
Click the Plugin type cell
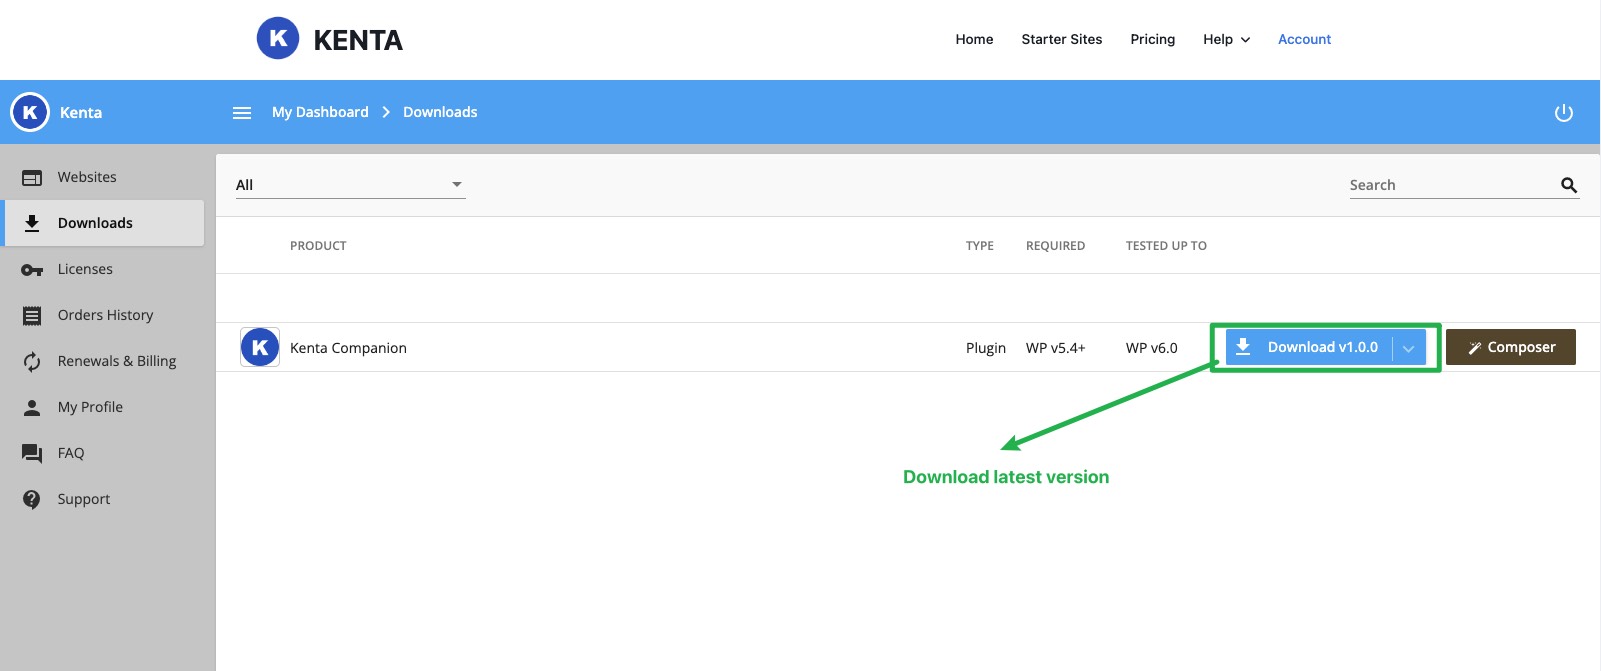[986, 348]
